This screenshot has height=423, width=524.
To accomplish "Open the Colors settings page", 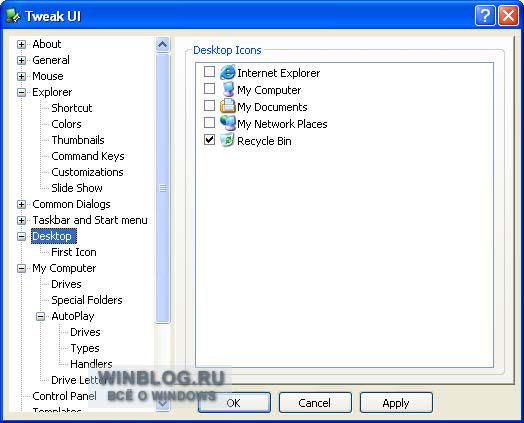I will click(x=67, y=124).
